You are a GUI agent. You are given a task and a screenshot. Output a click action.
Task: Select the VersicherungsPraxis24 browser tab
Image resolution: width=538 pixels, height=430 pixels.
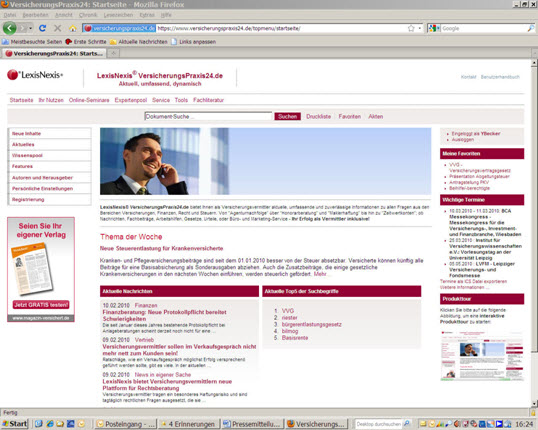coord(54,53)
